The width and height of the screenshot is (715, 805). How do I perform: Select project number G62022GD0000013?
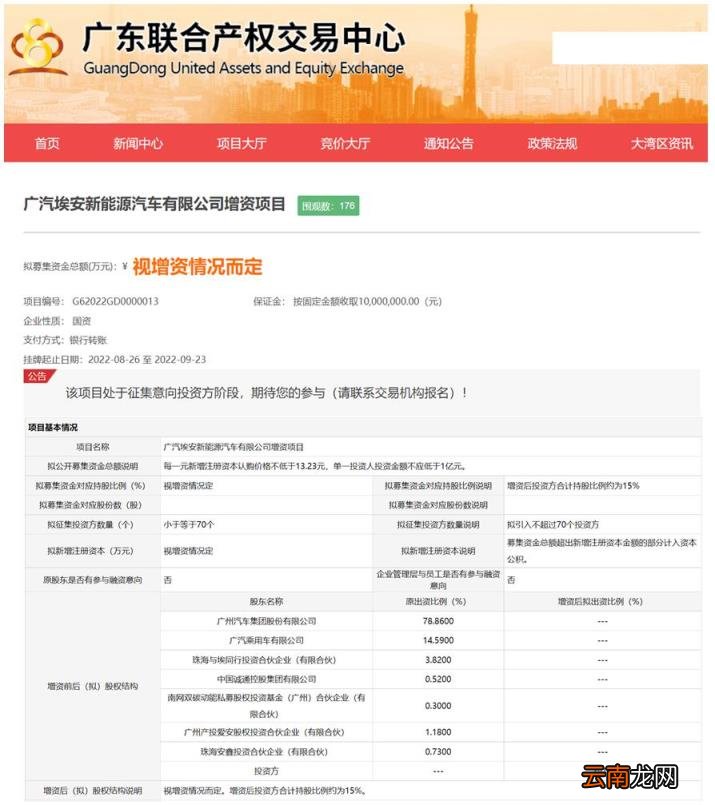click(115, 301)
